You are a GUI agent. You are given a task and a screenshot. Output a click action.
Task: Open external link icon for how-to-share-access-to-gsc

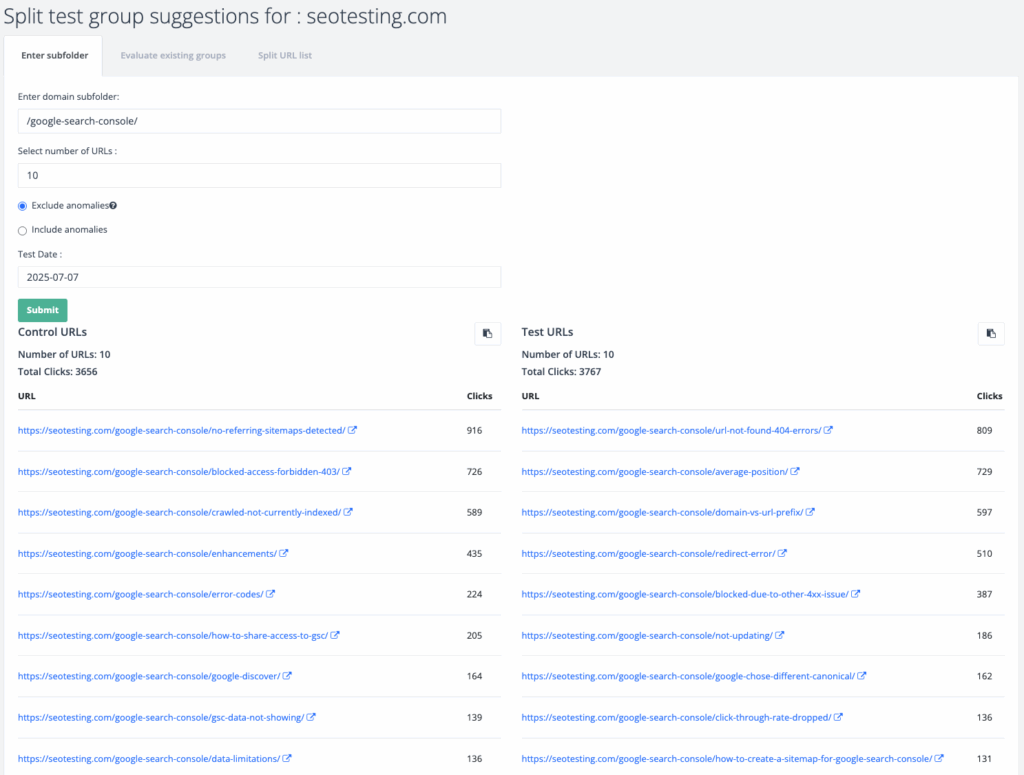[x=335, y=635]
